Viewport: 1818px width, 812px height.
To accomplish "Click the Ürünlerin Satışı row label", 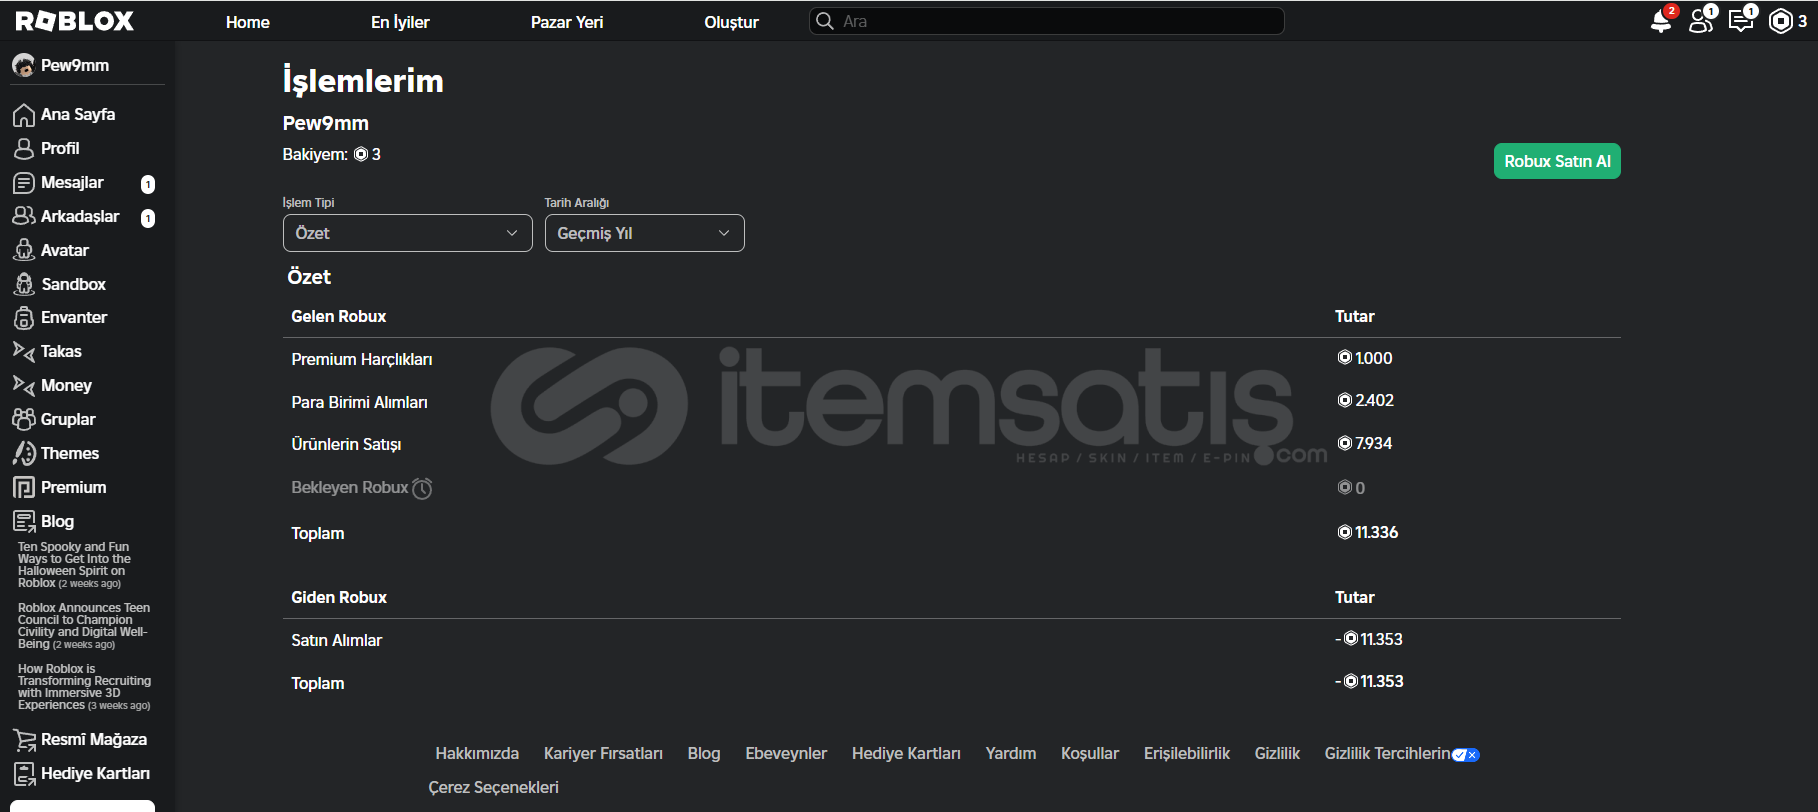I will (346, 444).
